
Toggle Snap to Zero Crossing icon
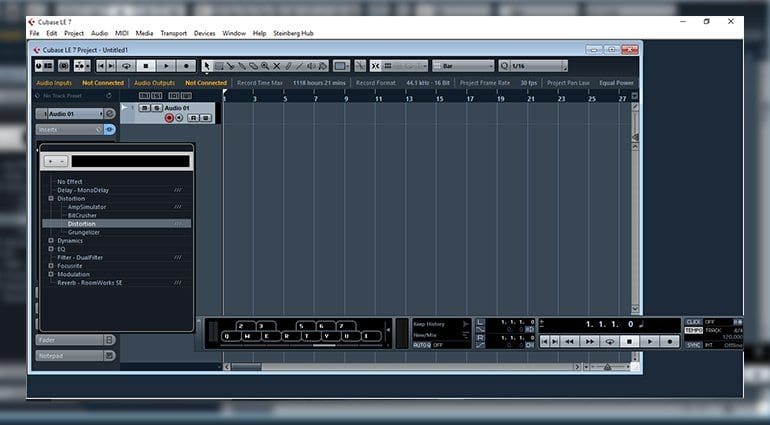tap(360, 66)
